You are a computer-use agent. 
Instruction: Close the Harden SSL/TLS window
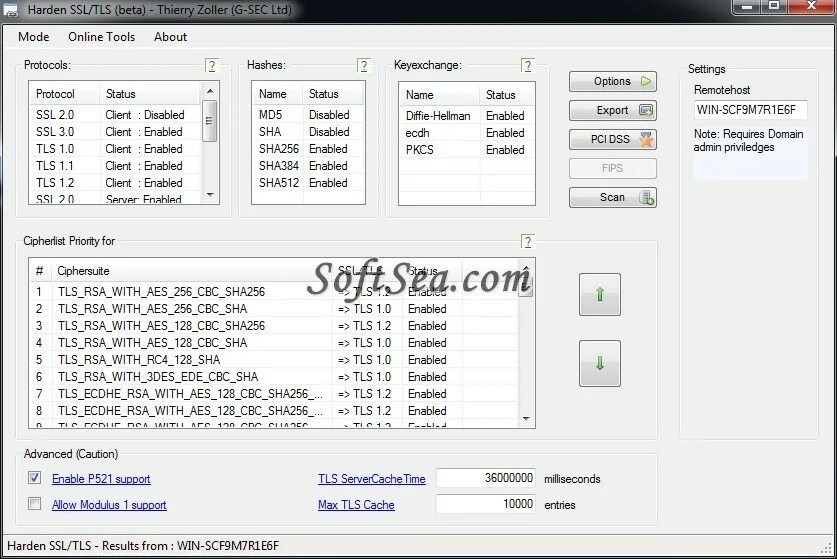(x=811, y=6)
